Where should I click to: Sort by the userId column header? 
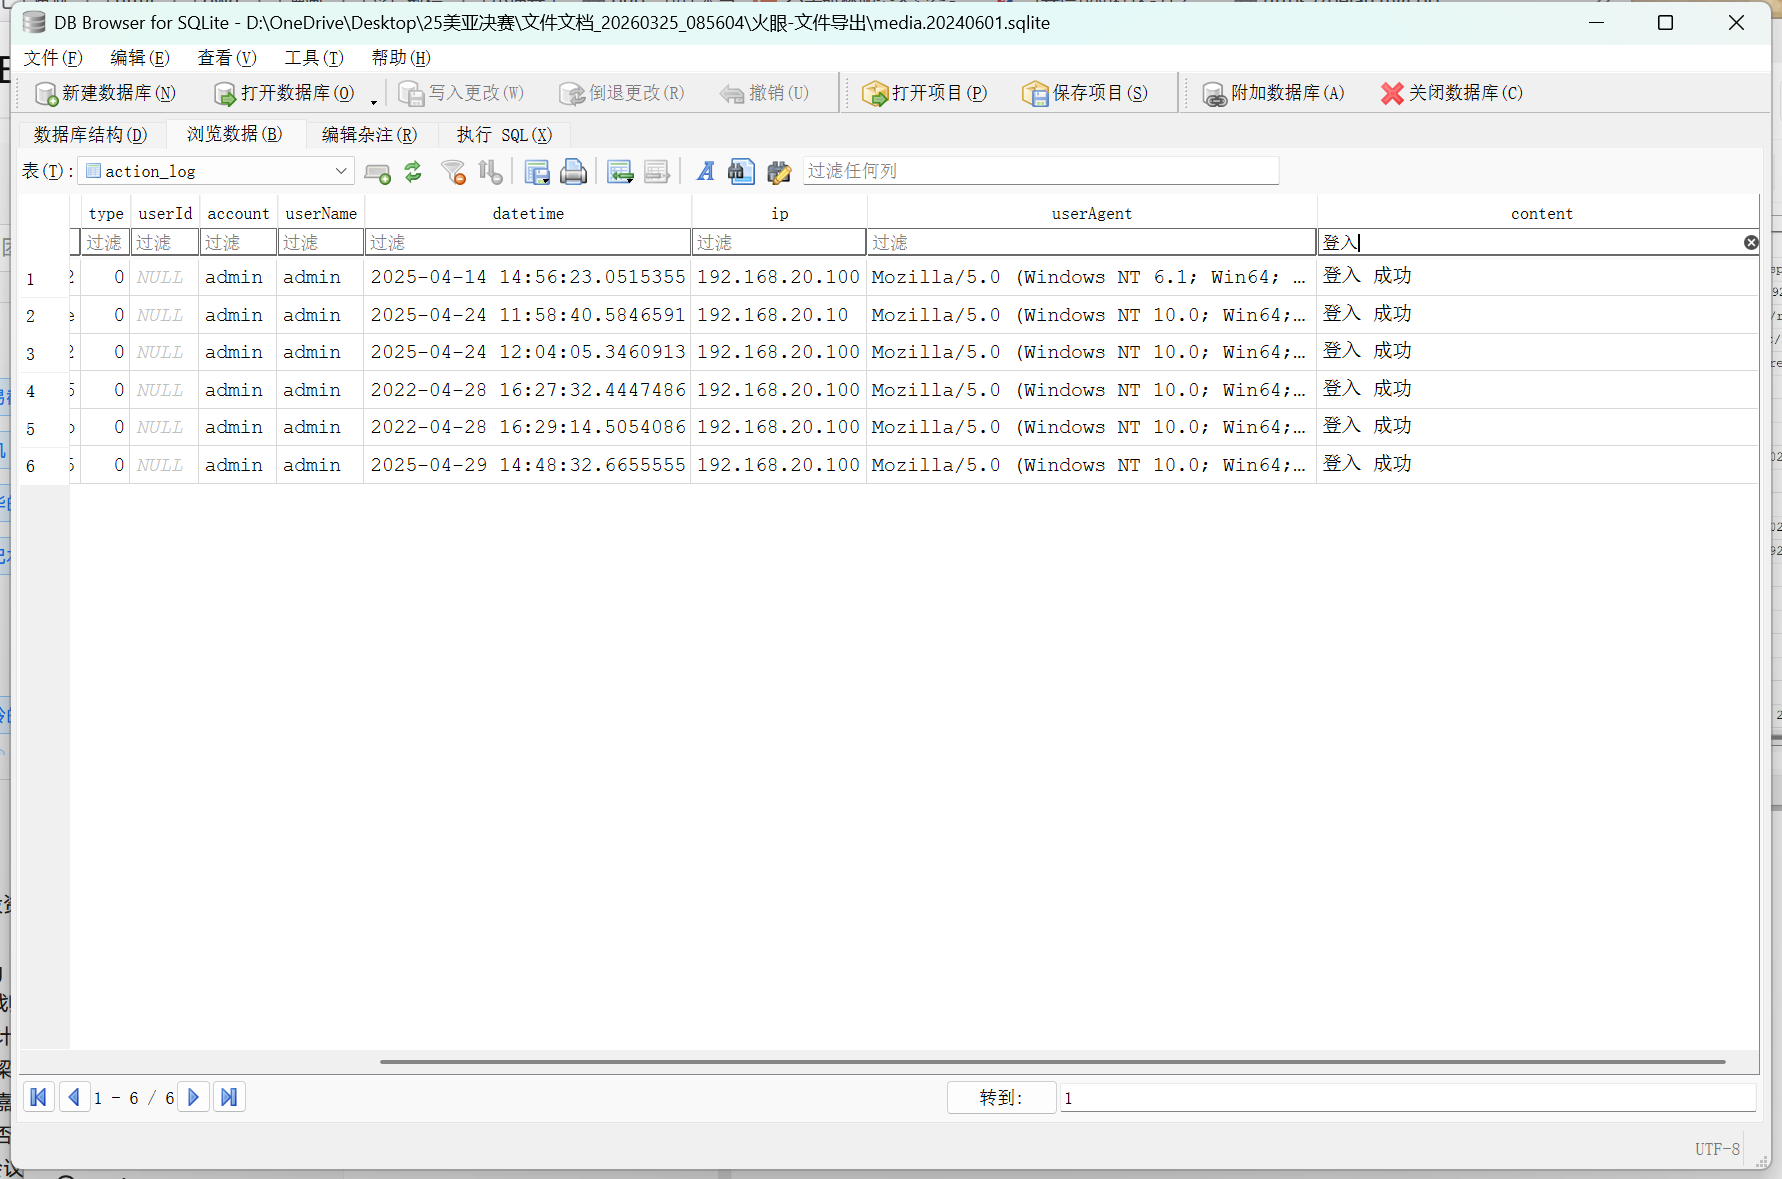(165, 213)
